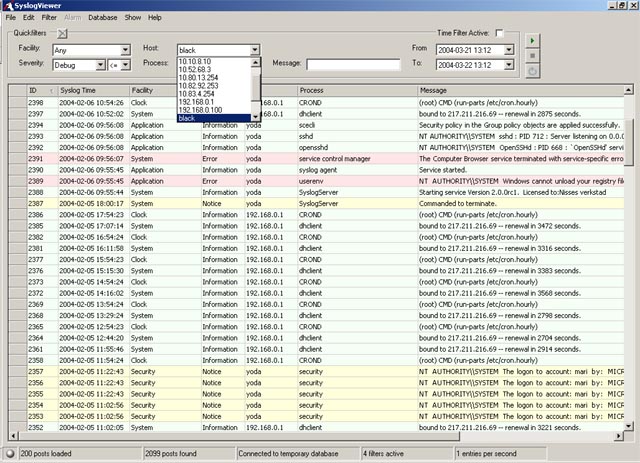Click table scroll up arrow
This screenshot has width=640, height=463.
pyautogui.click(x=629, y=90)
